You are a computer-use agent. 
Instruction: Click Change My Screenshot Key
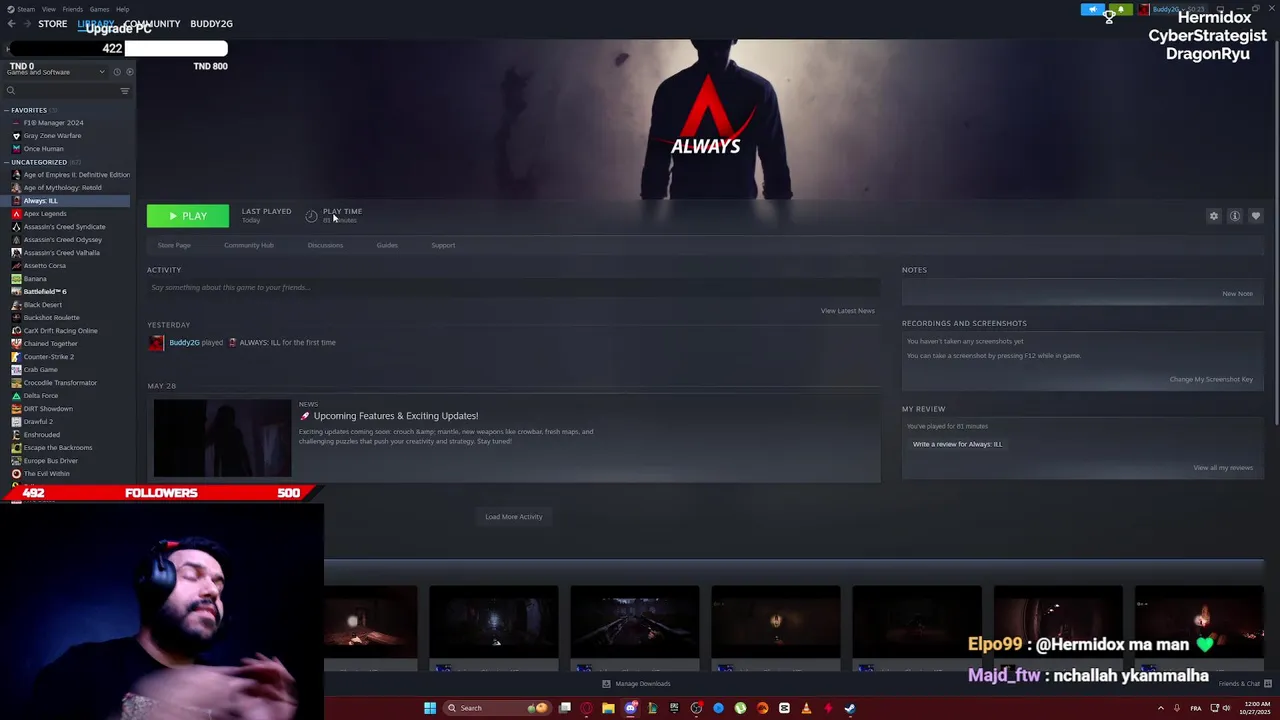tap(1211, 379)
